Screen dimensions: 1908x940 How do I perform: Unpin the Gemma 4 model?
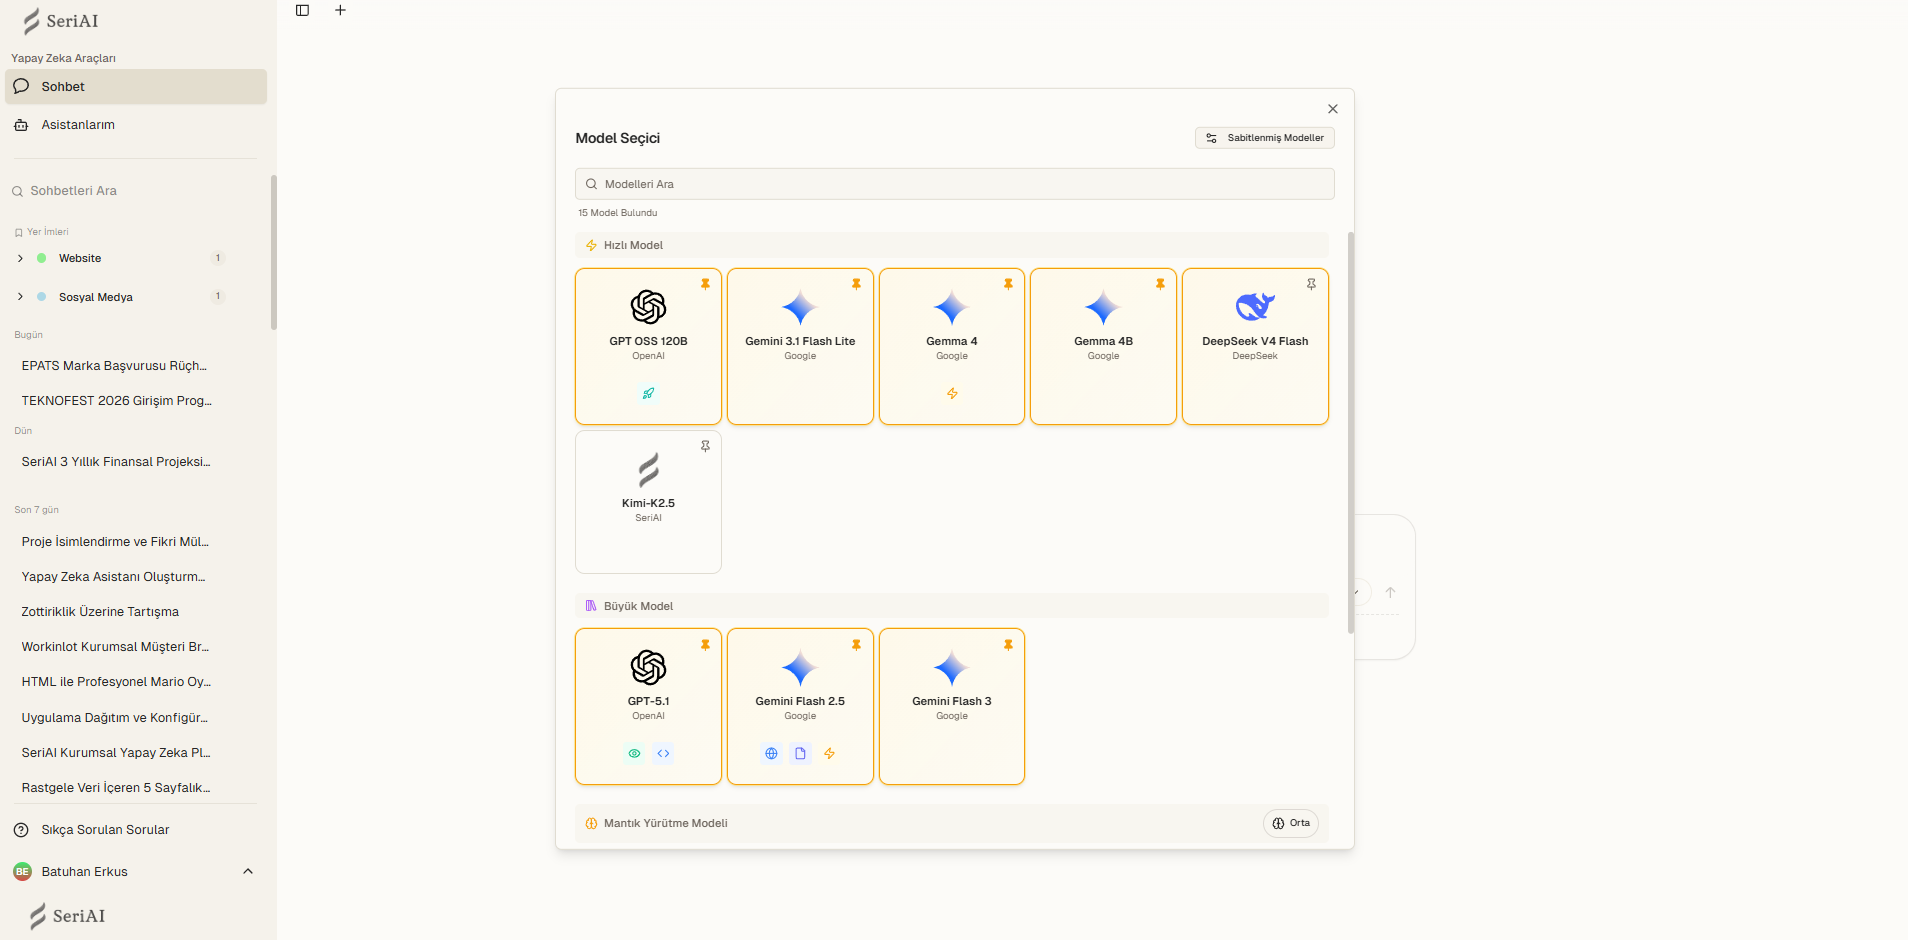1008,284
